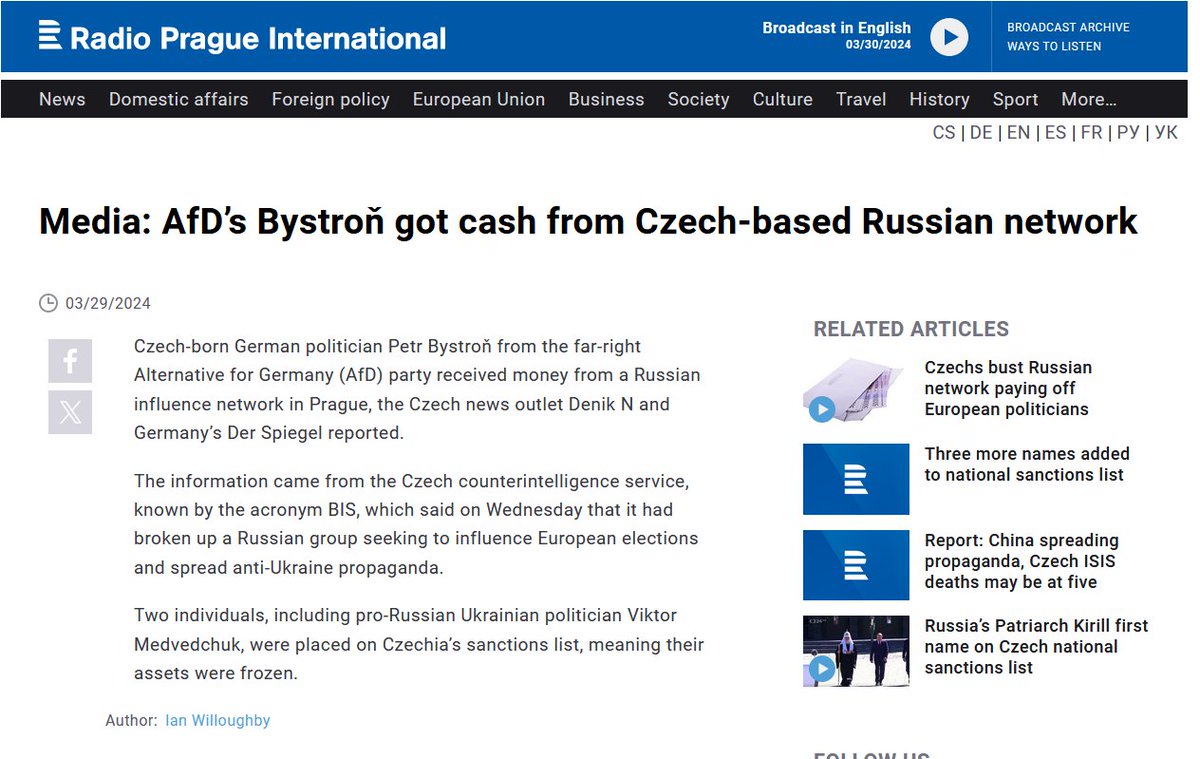1200x759 pixels.
Task: Select the European Union menu item
Action: click(478, 99)
